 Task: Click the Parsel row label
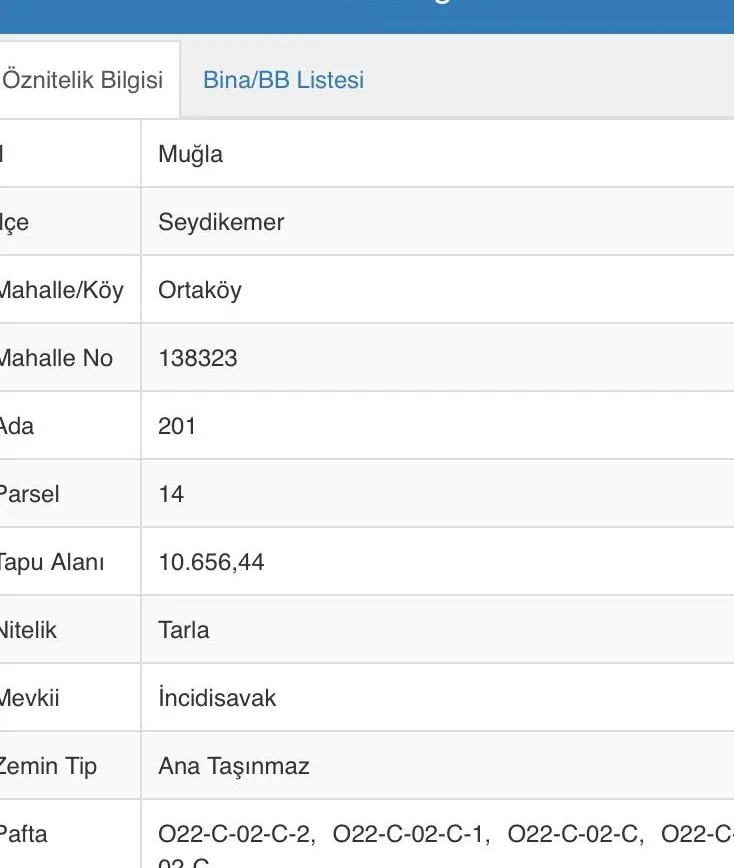tap(30, 494)
